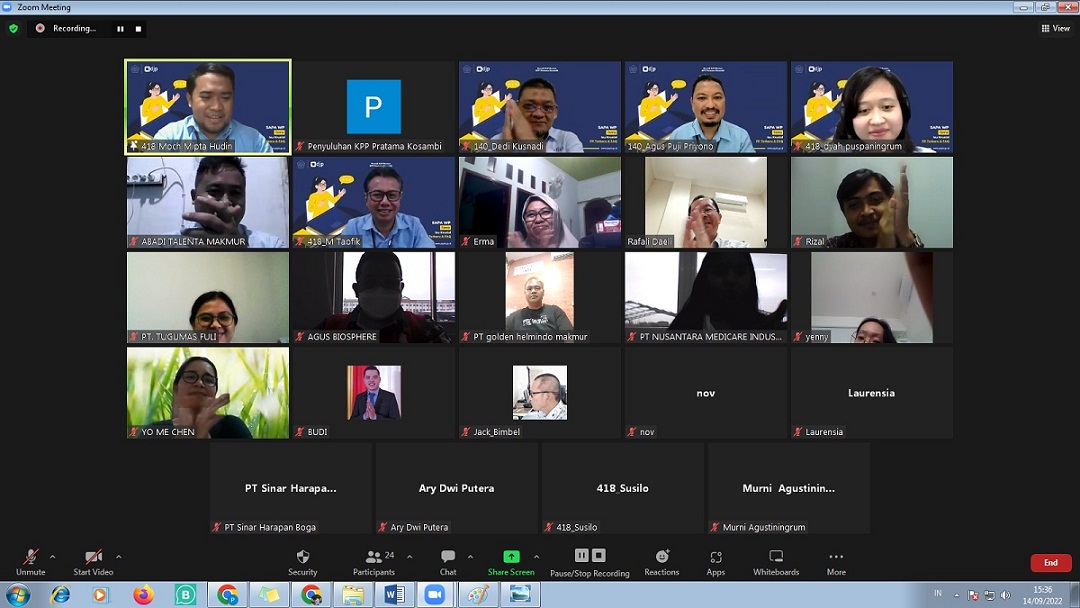1080x608 pixels.
Task: Expand video options arrow beside Start Video
Action: (x=118, y=557)
